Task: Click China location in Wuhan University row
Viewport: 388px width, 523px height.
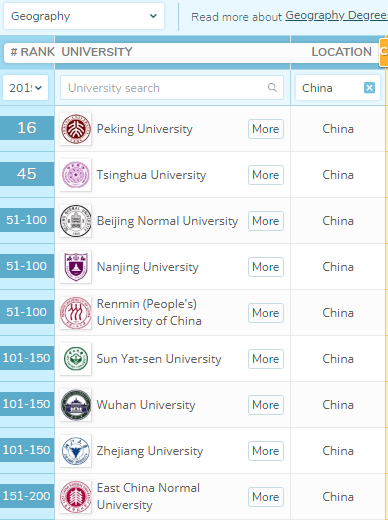Action: pyautogui.click(x=338, y=405)
